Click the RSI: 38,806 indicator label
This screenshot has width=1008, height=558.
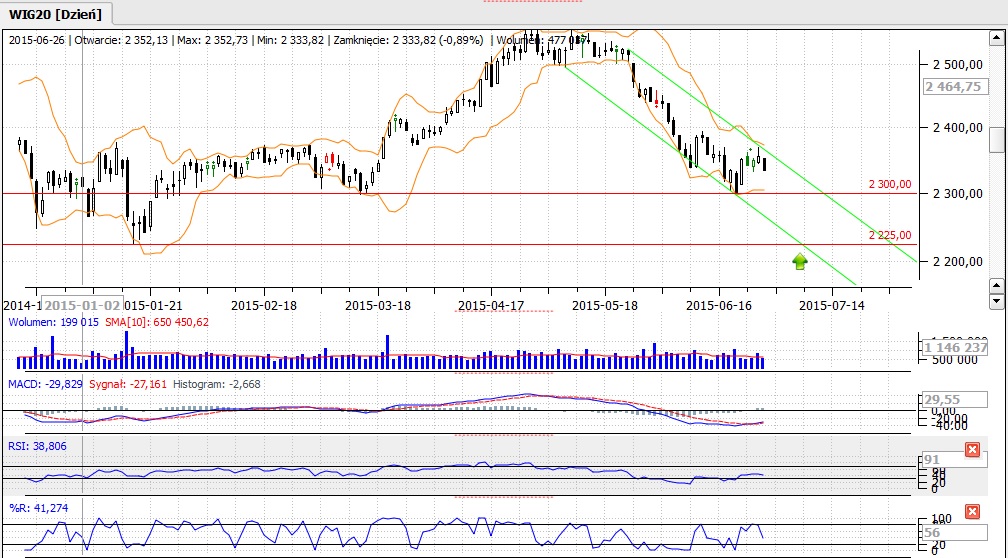(38, 446)
